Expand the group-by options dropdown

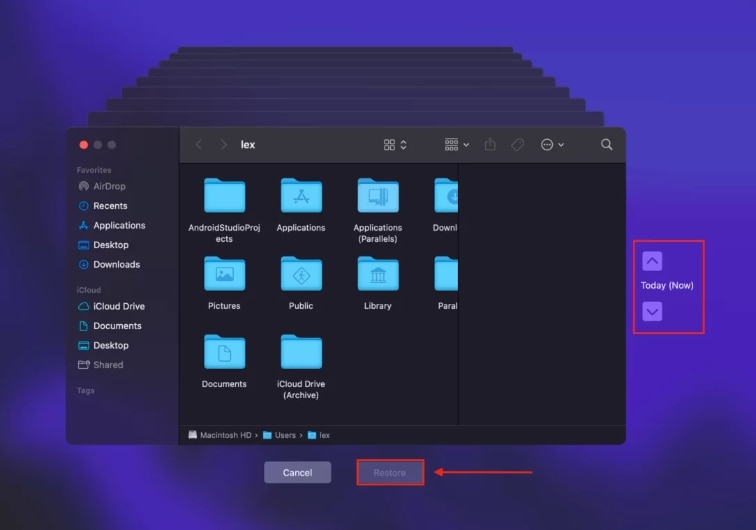[x=457, y=145]
